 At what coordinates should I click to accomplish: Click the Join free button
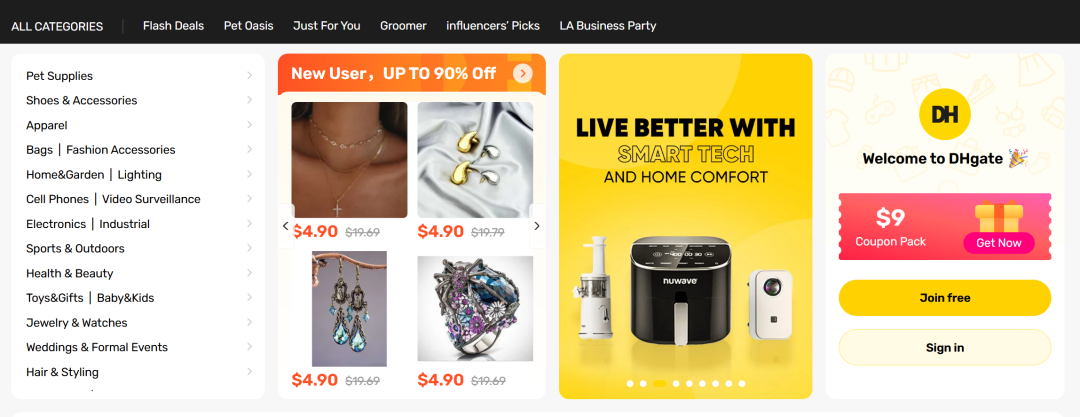(x=944, y=298)
